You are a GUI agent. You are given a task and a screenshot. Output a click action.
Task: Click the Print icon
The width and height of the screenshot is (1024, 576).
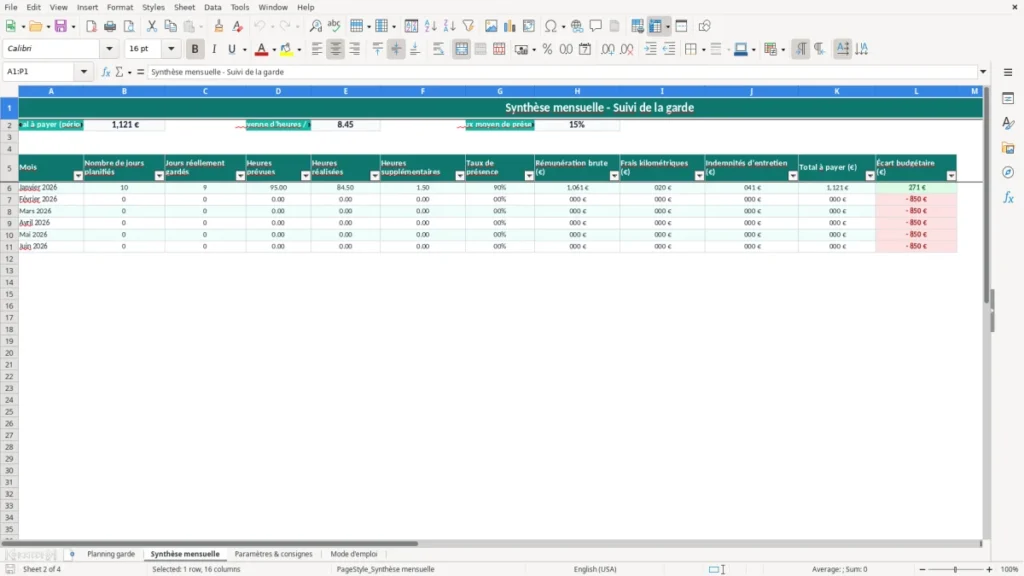(110, 26)
